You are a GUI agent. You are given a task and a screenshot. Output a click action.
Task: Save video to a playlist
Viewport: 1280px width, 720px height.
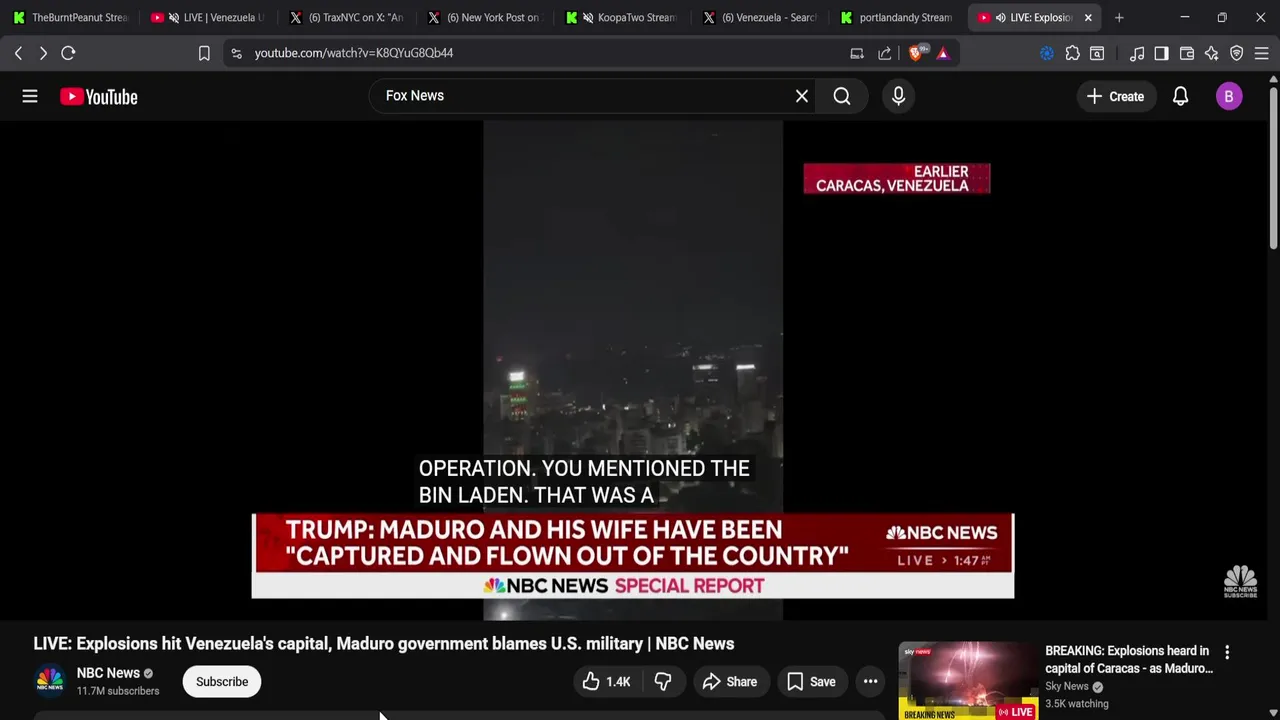811,681
